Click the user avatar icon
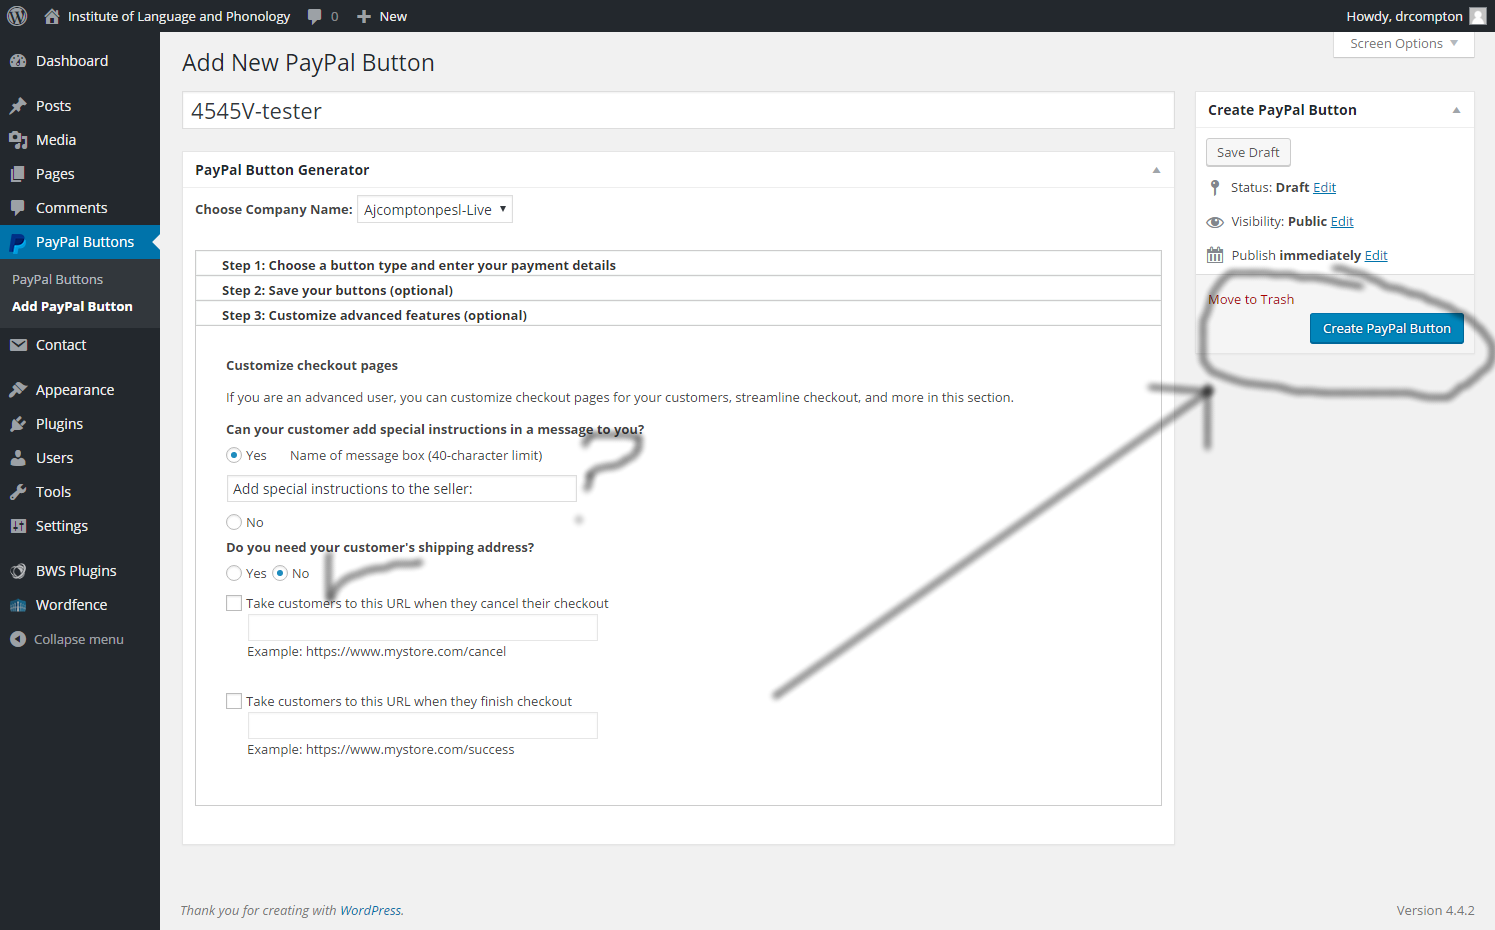1495x930 pixels. point(1478,16)
